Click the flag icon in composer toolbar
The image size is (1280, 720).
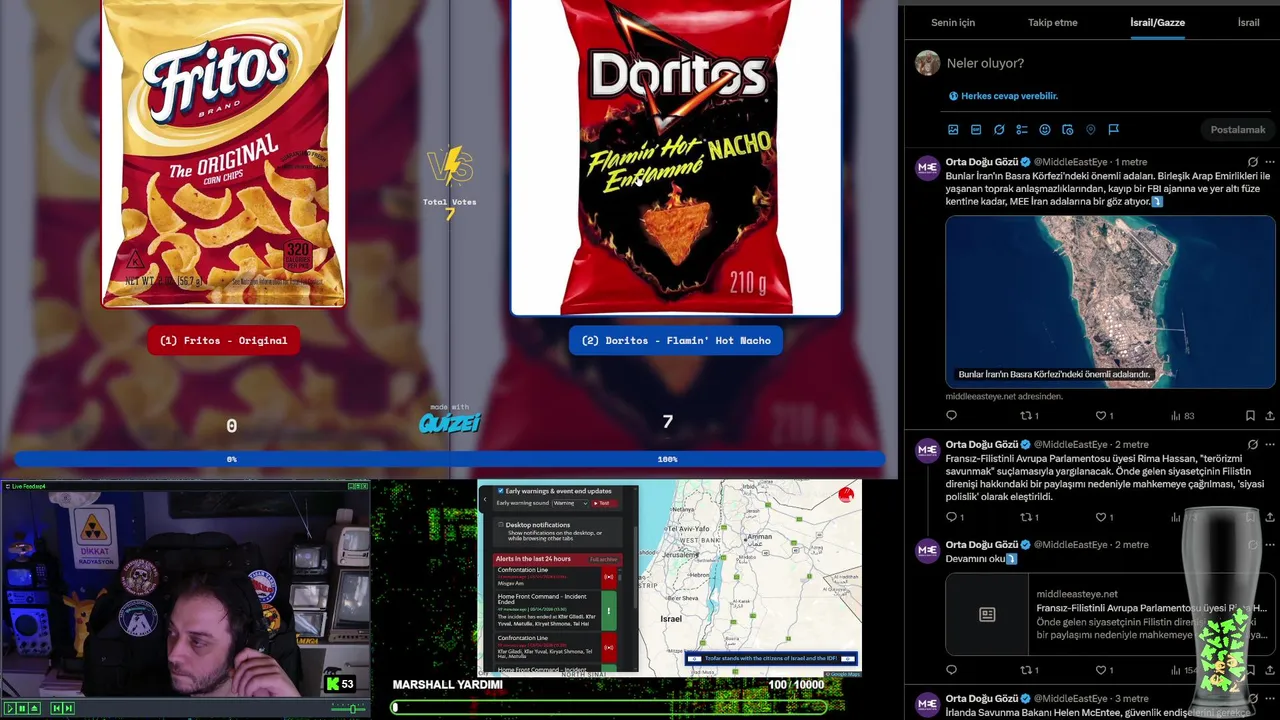pyautogui.click(x=1114, y=129)
